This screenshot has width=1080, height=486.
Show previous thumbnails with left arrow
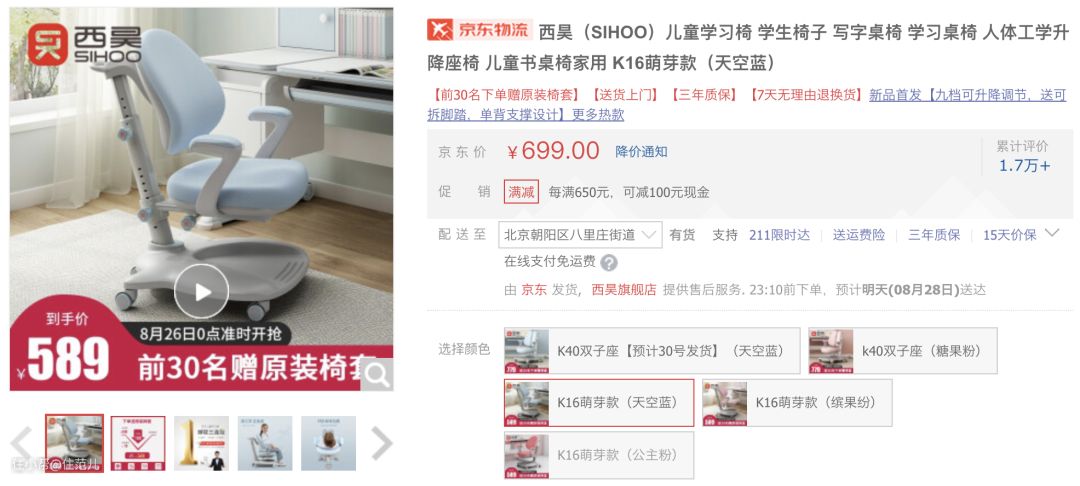click(21, 443)
